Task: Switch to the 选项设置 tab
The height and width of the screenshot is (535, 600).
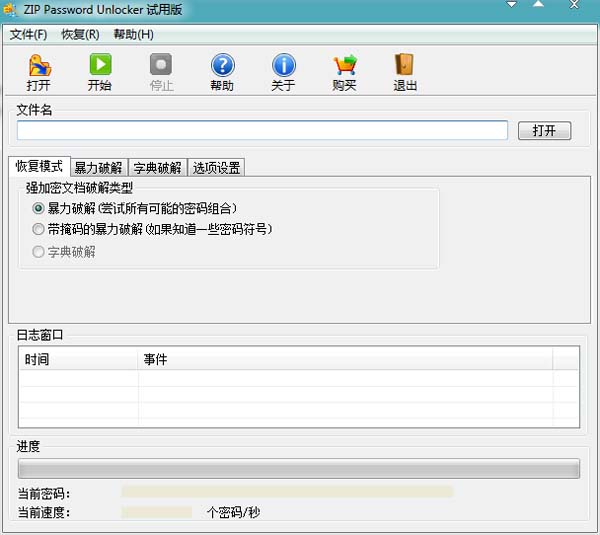Action: coord(216,167)
